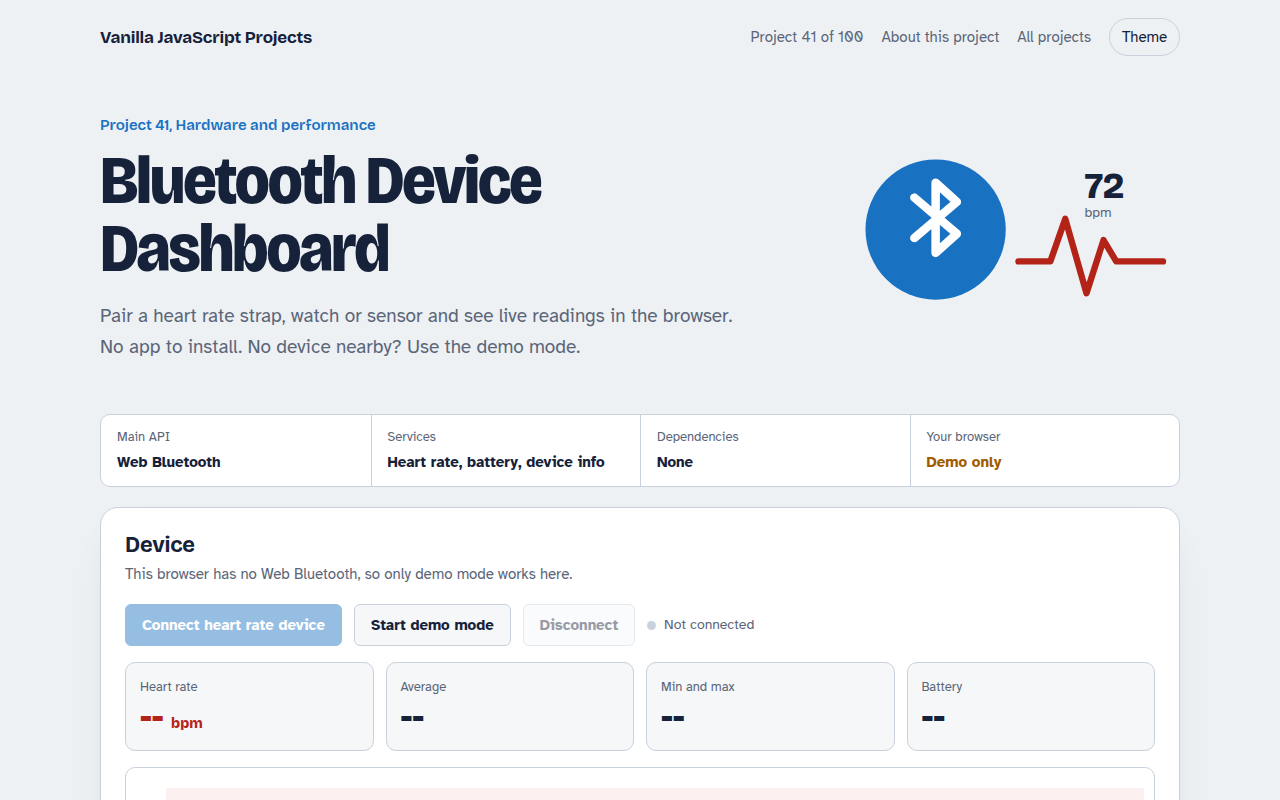Click the Min and max card
1280x800 pixels.
pyautogui.click(x=770, y=706)
